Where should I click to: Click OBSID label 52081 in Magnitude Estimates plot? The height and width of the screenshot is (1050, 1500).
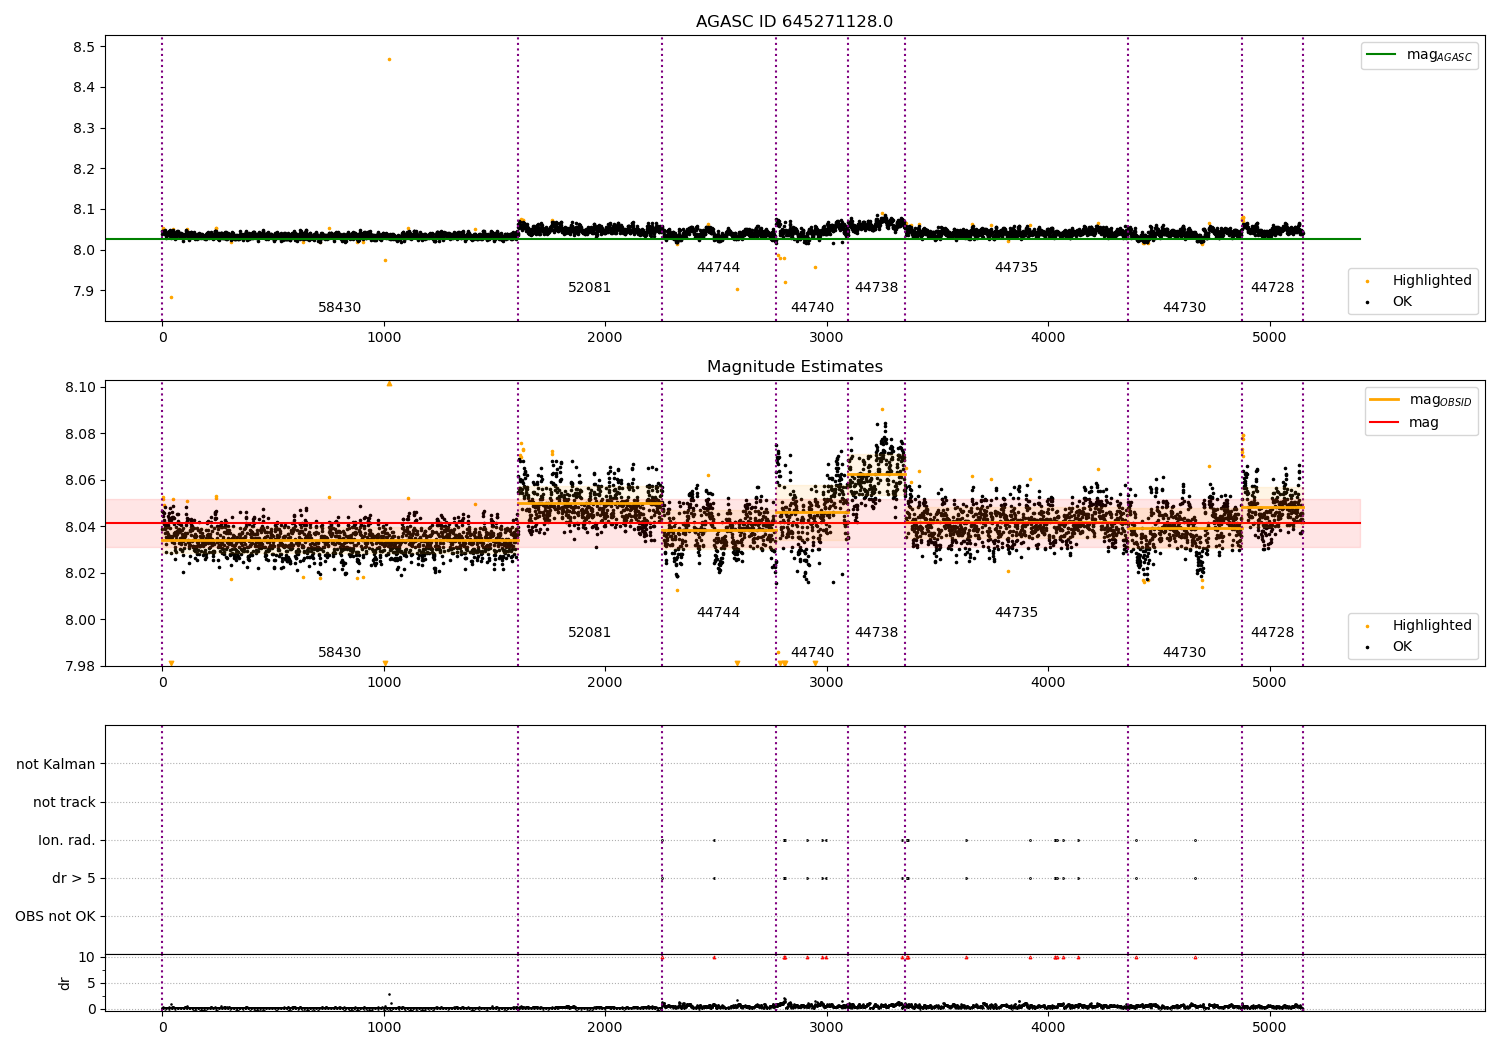(589, 632)
